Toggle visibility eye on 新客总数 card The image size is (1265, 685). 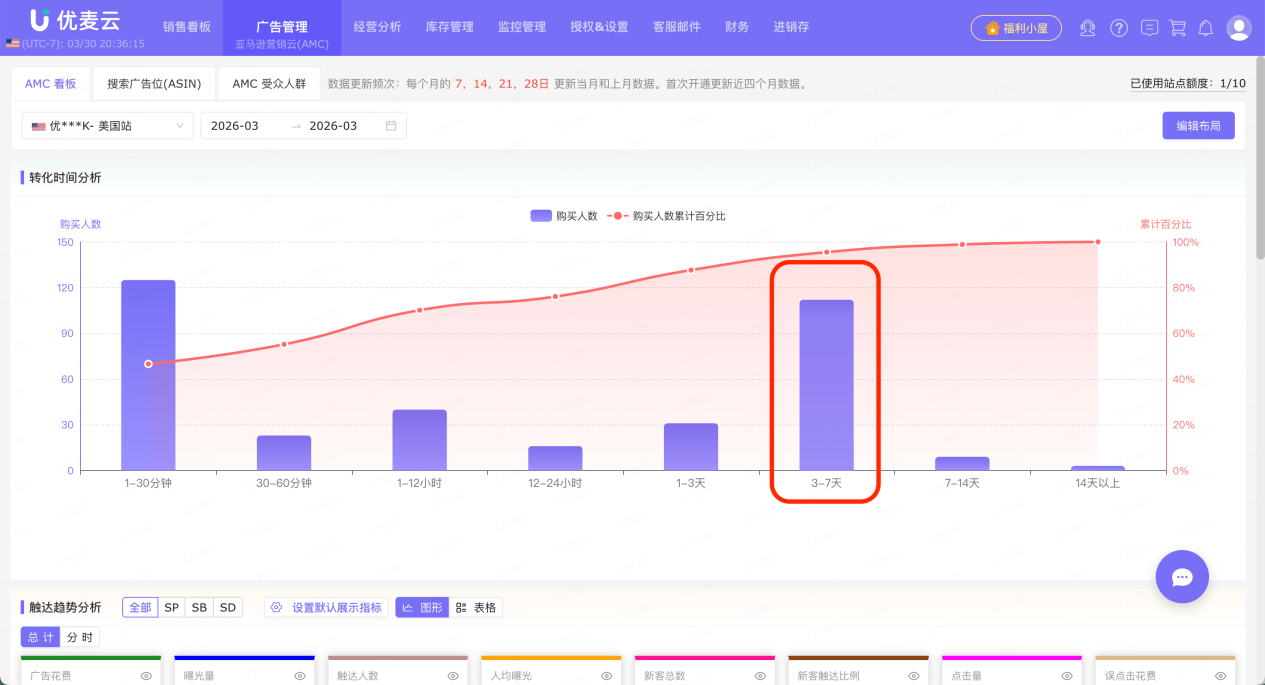coord(760,676)
